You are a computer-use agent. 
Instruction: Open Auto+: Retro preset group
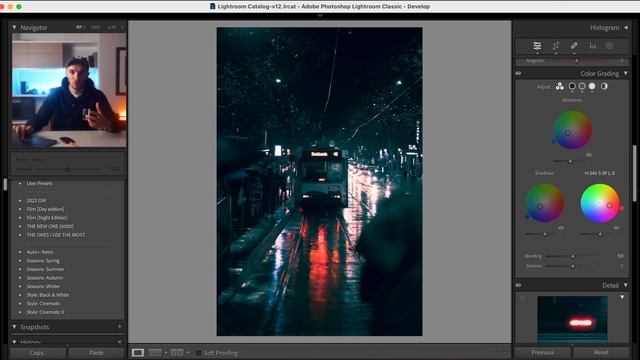(40, 252)
